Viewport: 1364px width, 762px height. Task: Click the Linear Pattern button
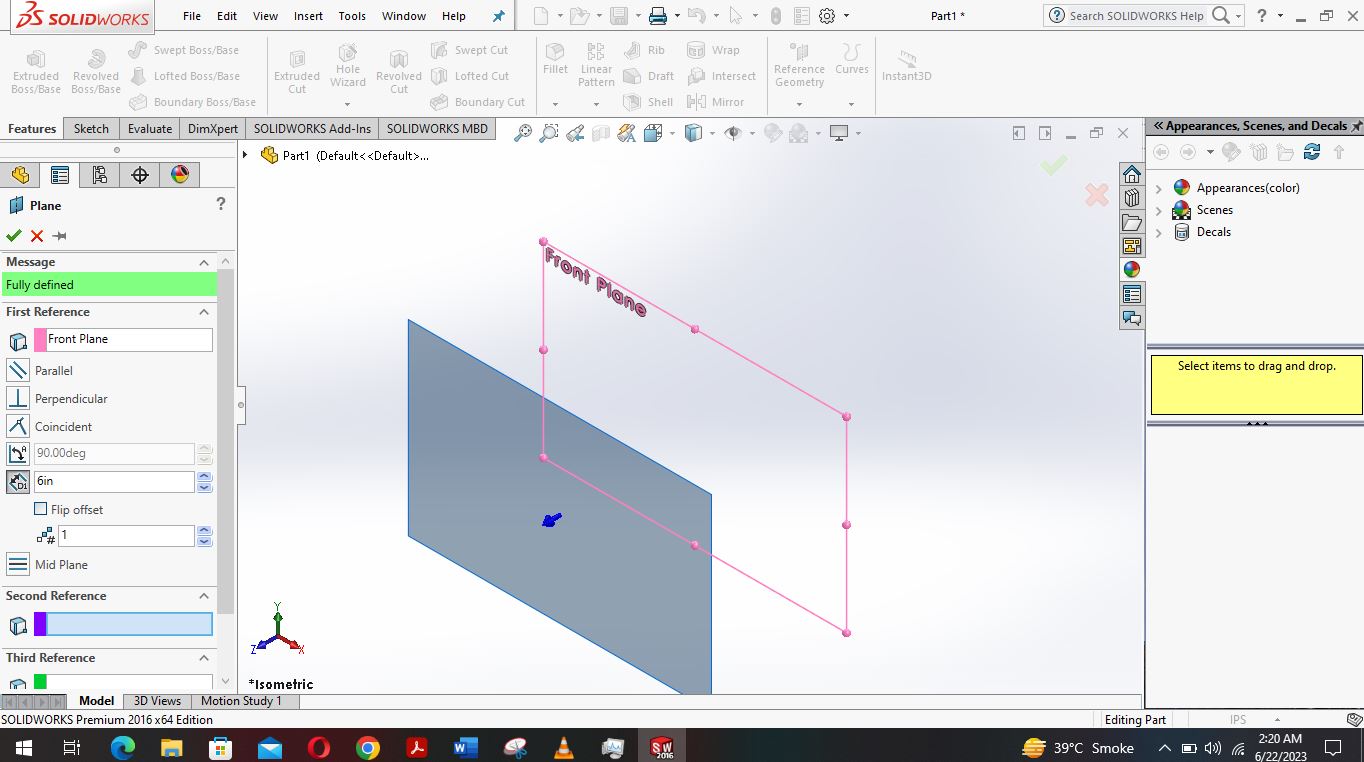(x=596, y=65)
